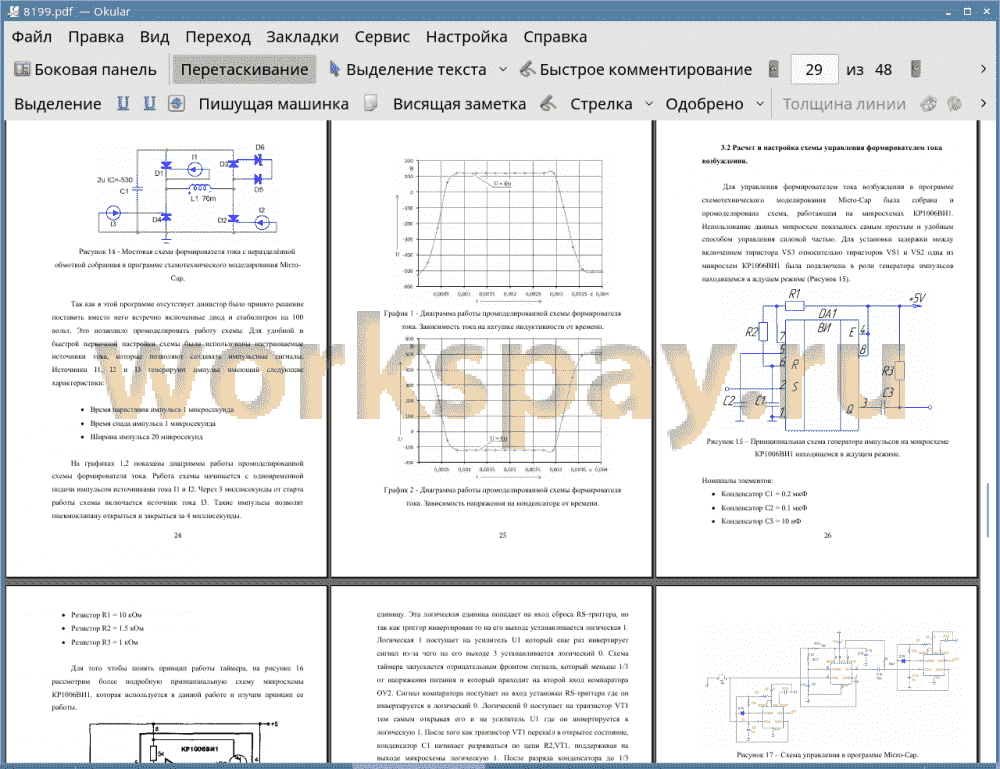Select the Одобрено stamp tool
The width and height of the screenshot is (1000, 769).
[x=704, y=104]
